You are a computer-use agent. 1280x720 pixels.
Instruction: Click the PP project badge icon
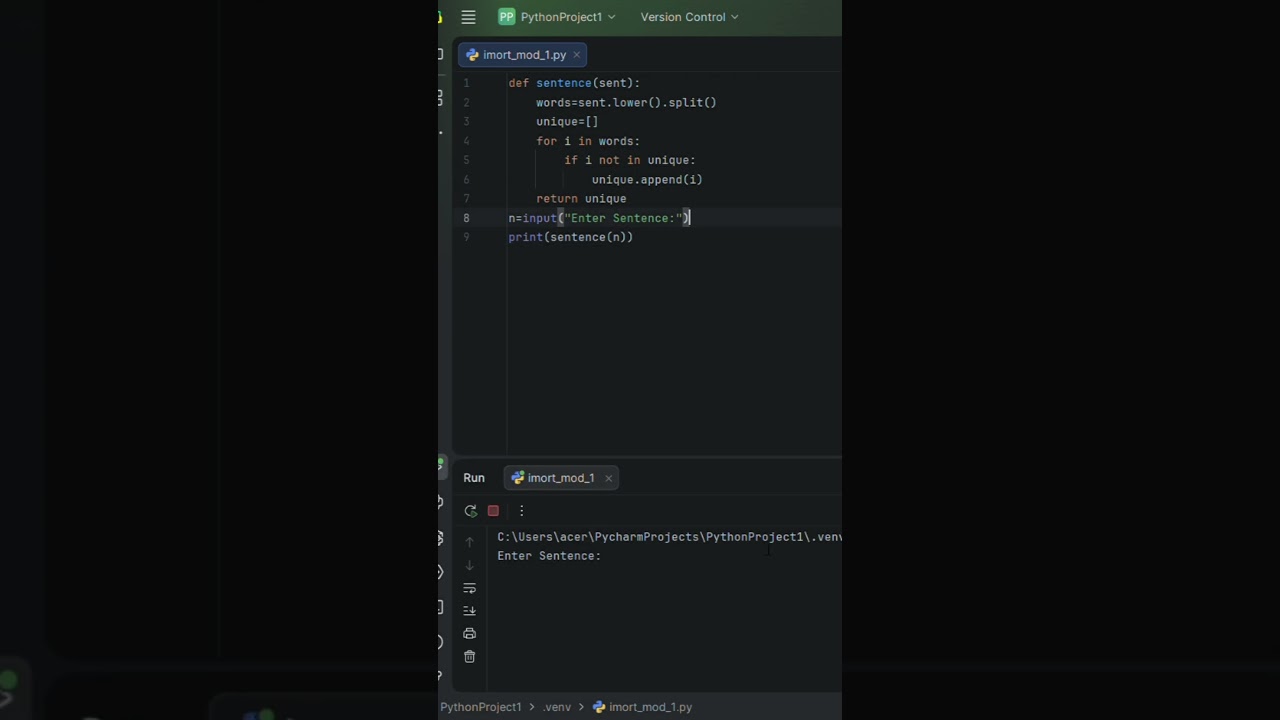[506, 17]
